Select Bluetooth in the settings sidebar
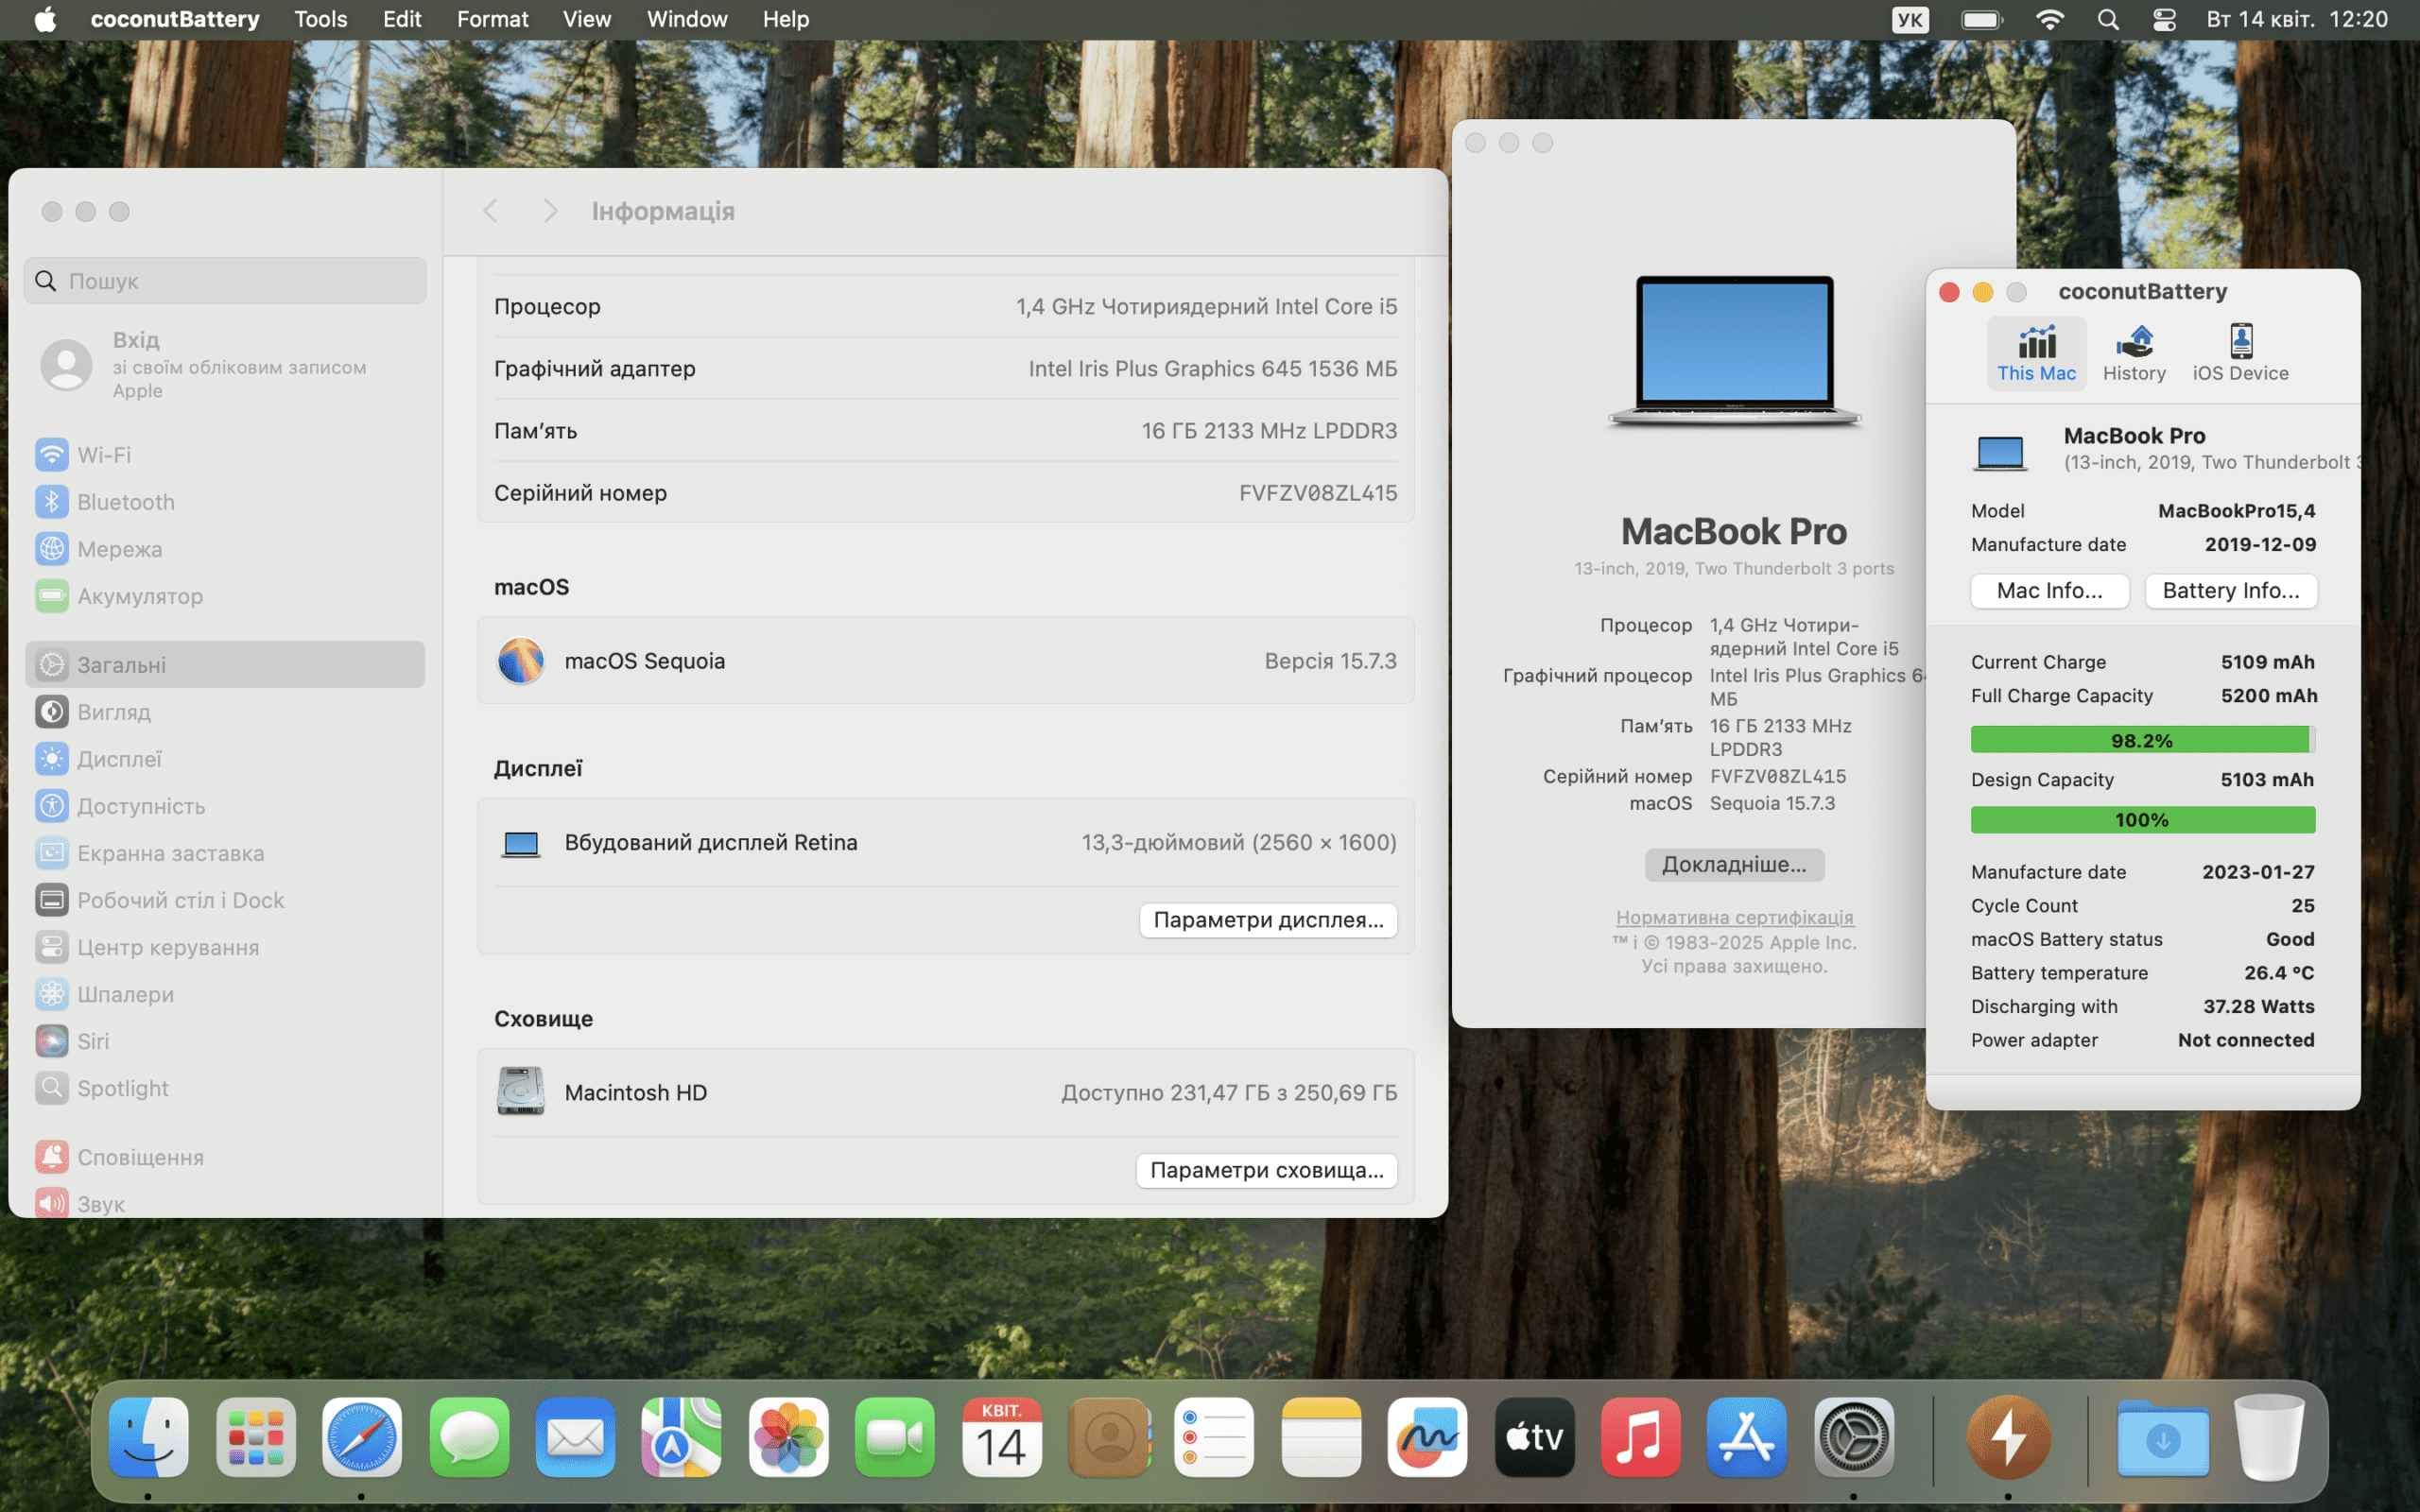The image size is (2420, 1512). pos(125,502)
